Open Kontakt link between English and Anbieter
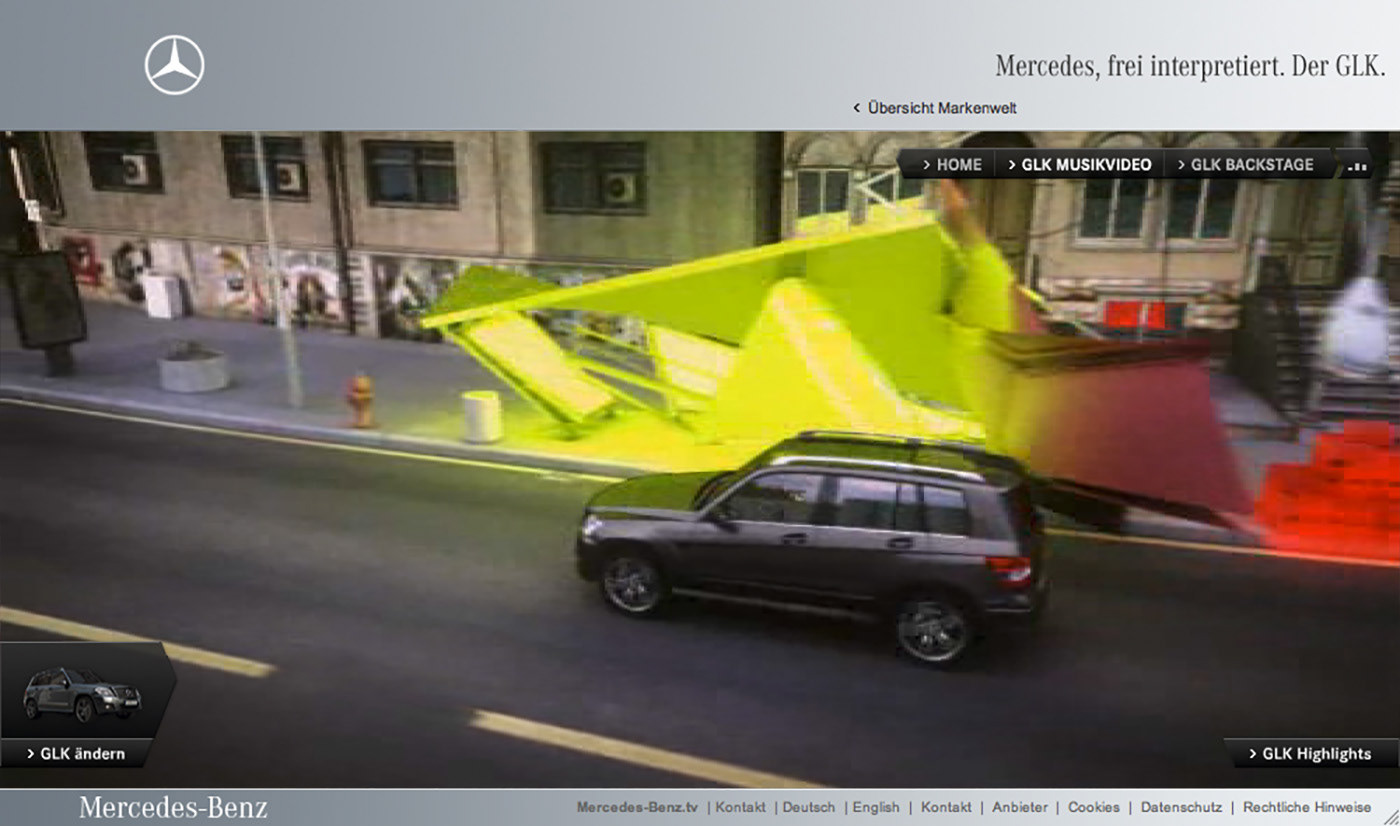1400x826 pixels. [x=946, y=807]
